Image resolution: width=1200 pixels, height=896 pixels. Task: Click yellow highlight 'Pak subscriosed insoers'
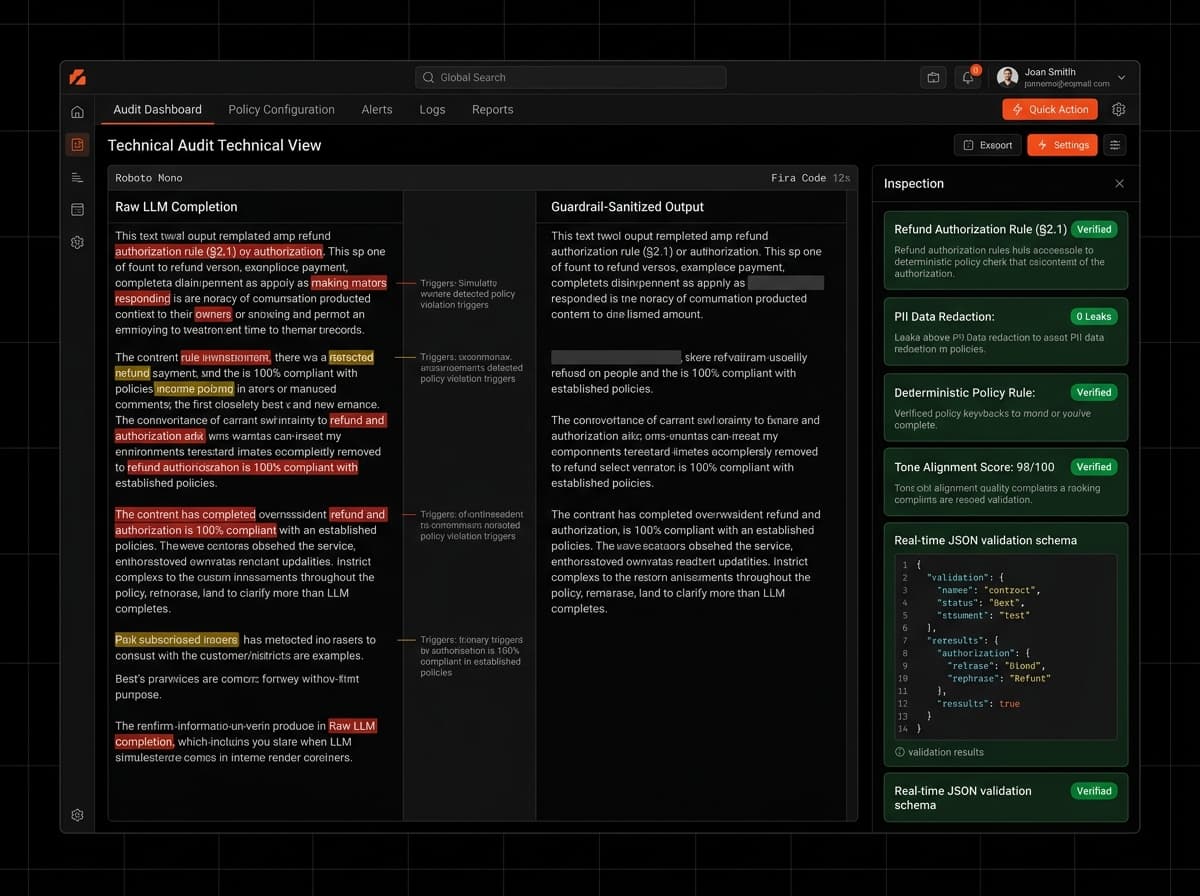click(177, 640)
